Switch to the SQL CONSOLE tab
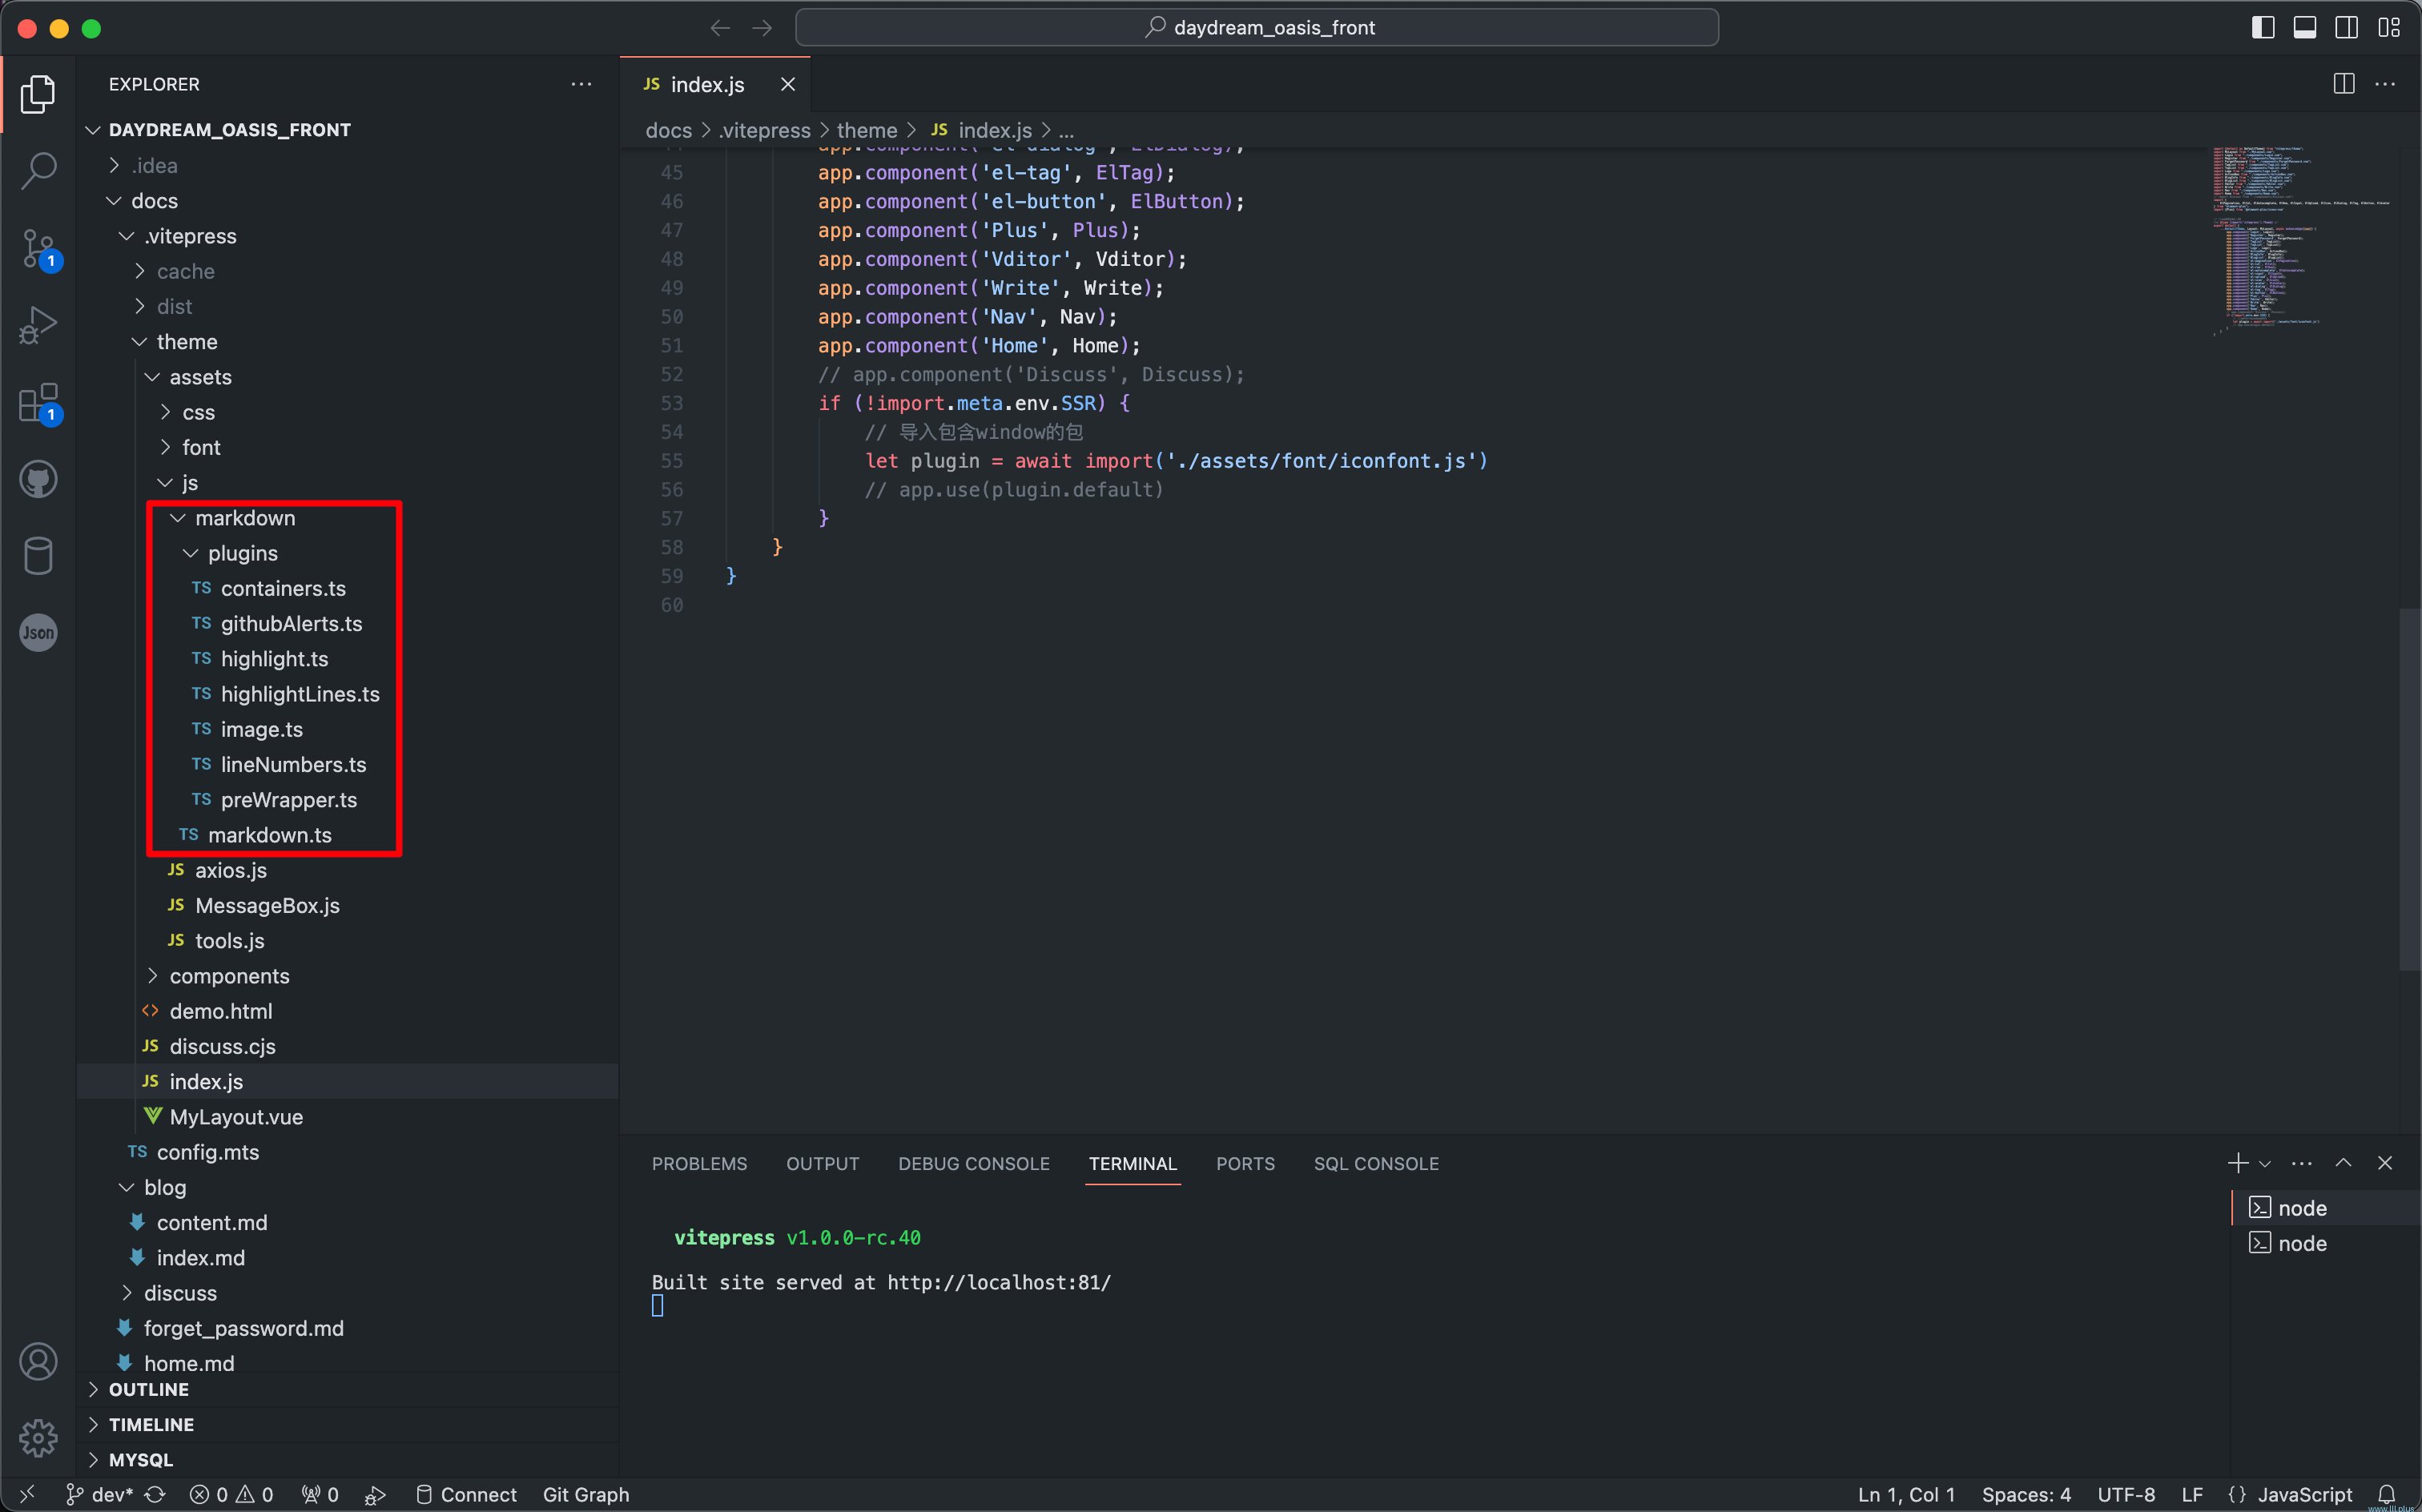The image size is (2422, 1512). point(1376,1163)
